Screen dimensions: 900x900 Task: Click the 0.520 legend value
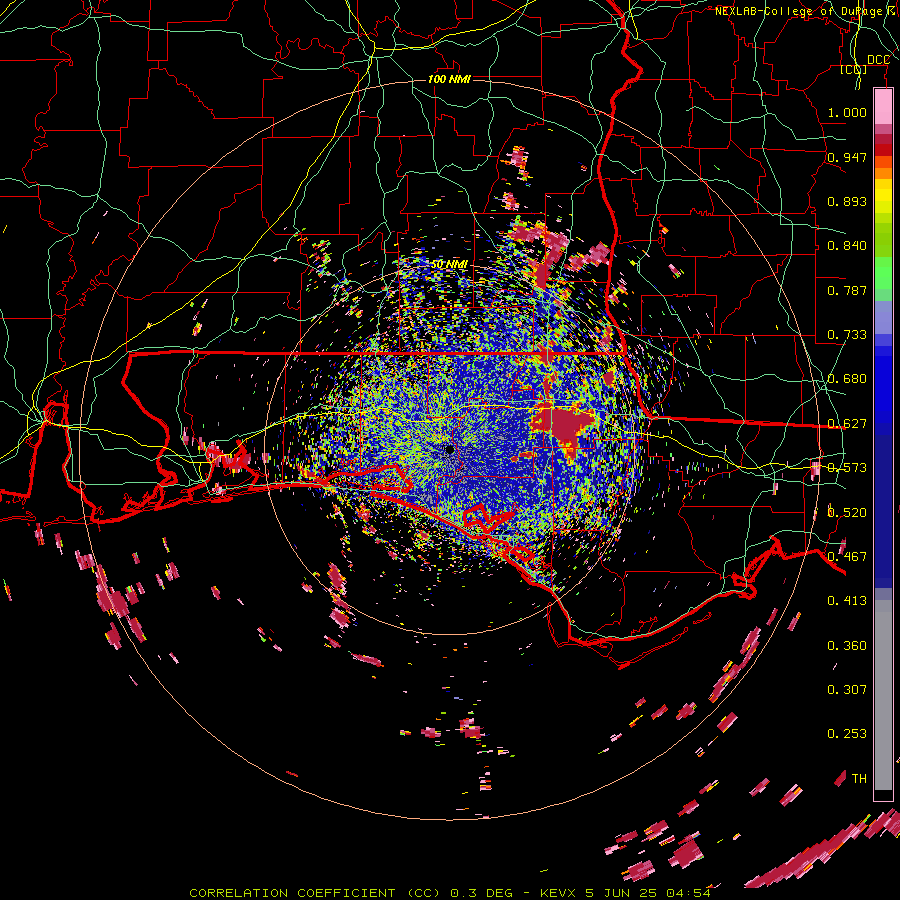[x=847, y=513]
